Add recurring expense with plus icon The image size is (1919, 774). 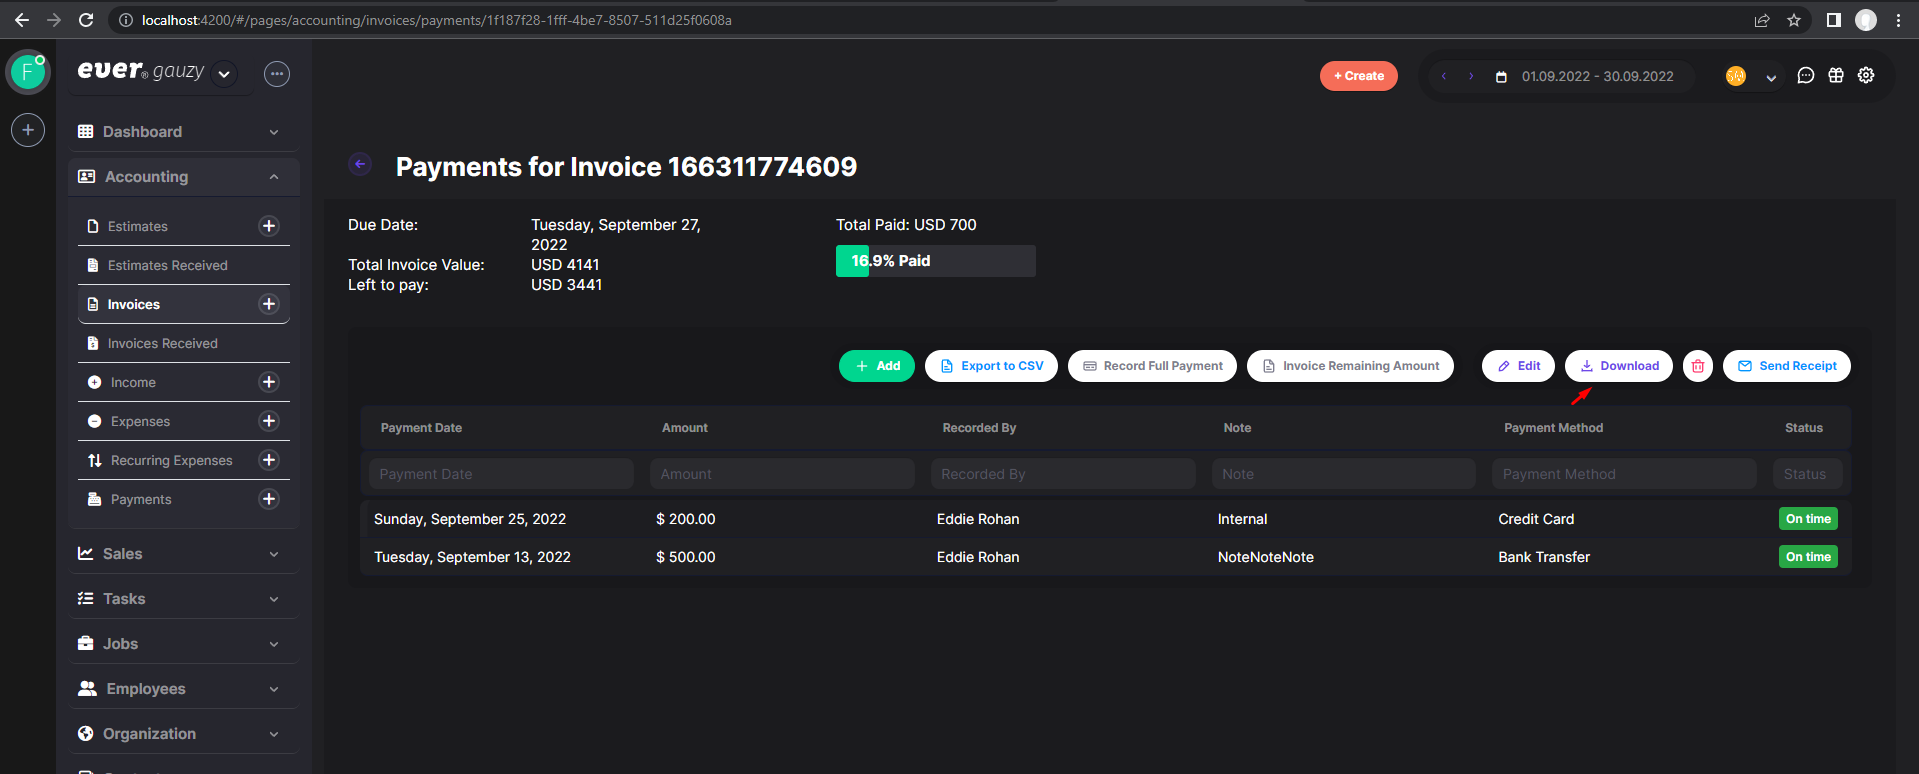[269, 460]
